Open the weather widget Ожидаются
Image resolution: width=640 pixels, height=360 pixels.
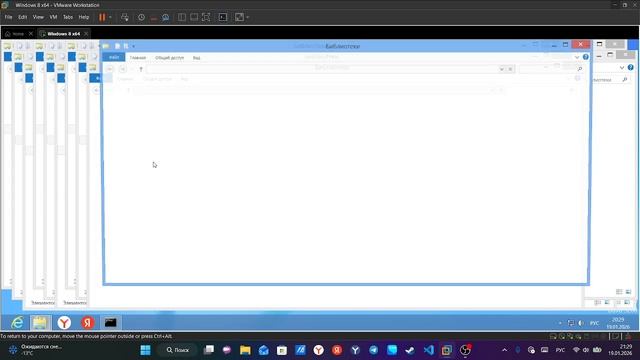[x=36, y=350]
